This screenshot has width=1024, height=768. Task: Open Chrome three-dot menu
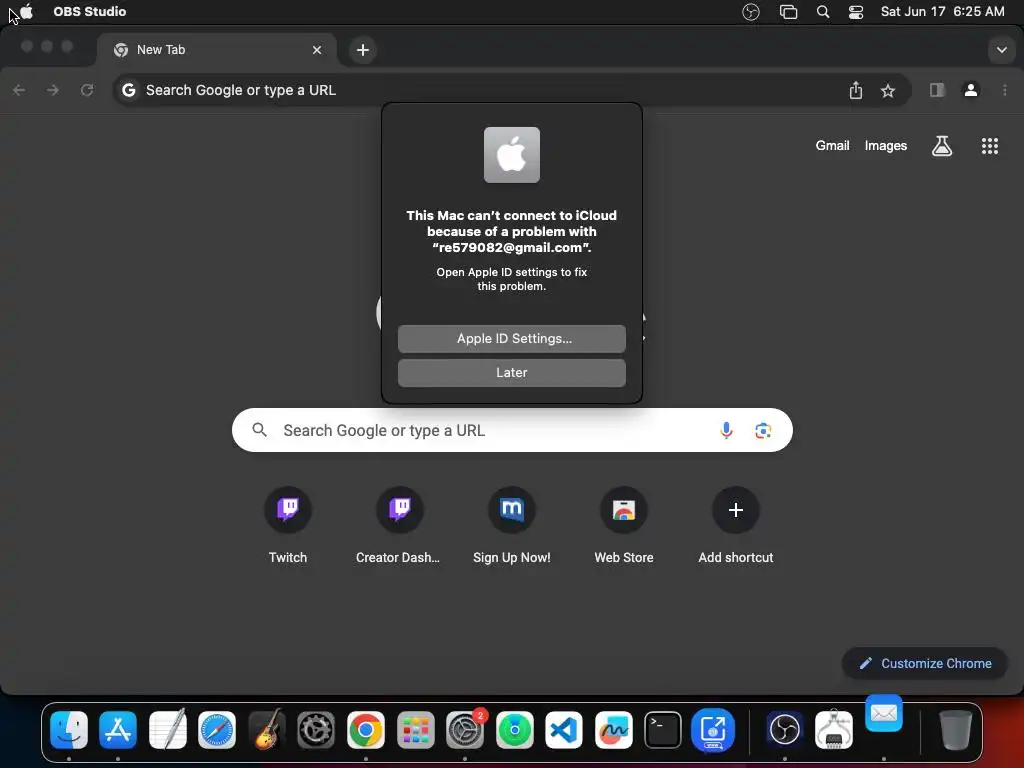click(1004, 90)
